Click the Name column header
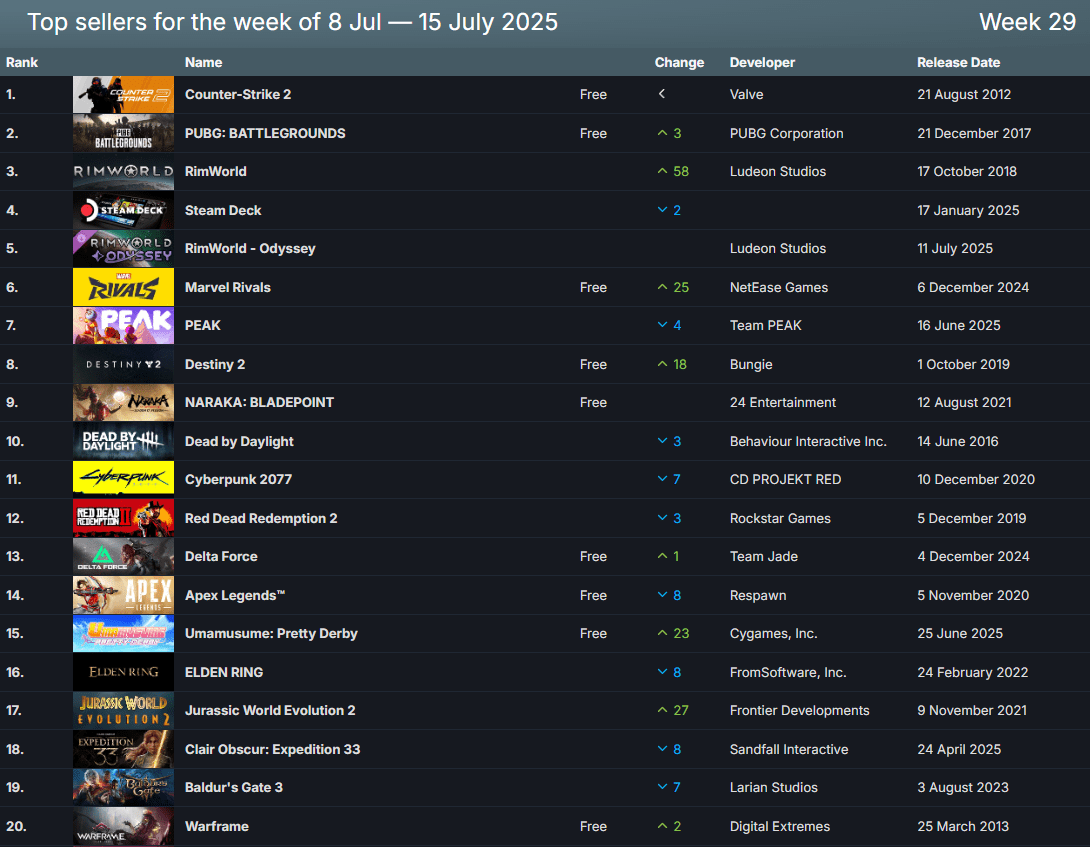Screen dimensions: 1090x847 [x=204, y=63]
